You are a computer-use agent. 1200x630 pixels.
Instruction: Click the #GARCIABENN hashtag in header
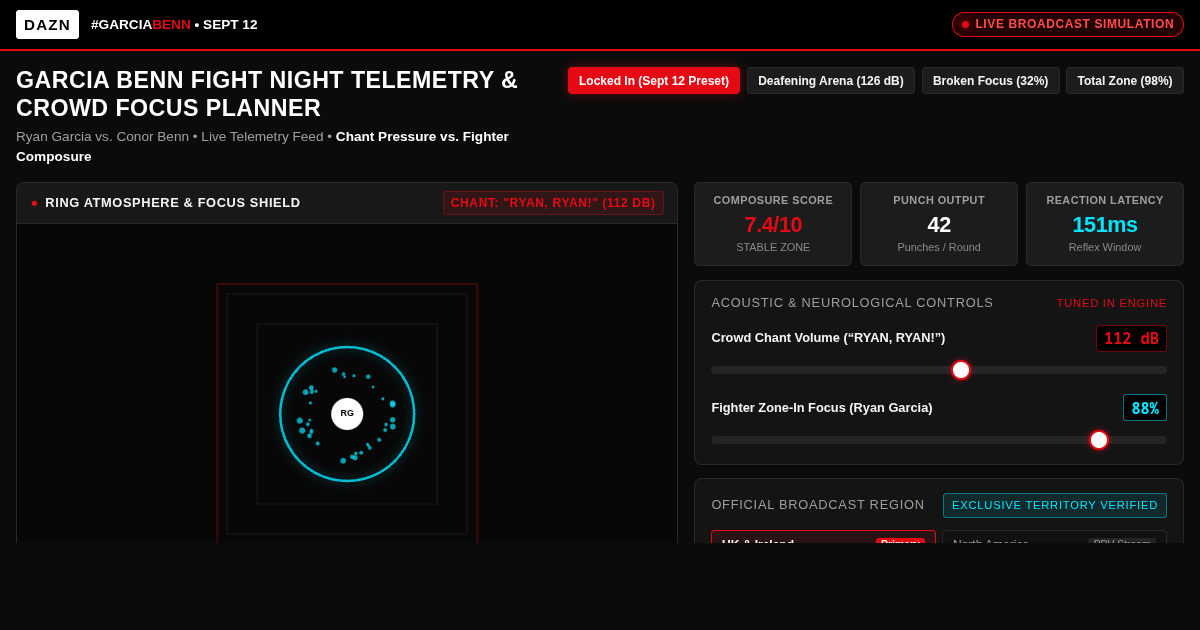[141, 24]
